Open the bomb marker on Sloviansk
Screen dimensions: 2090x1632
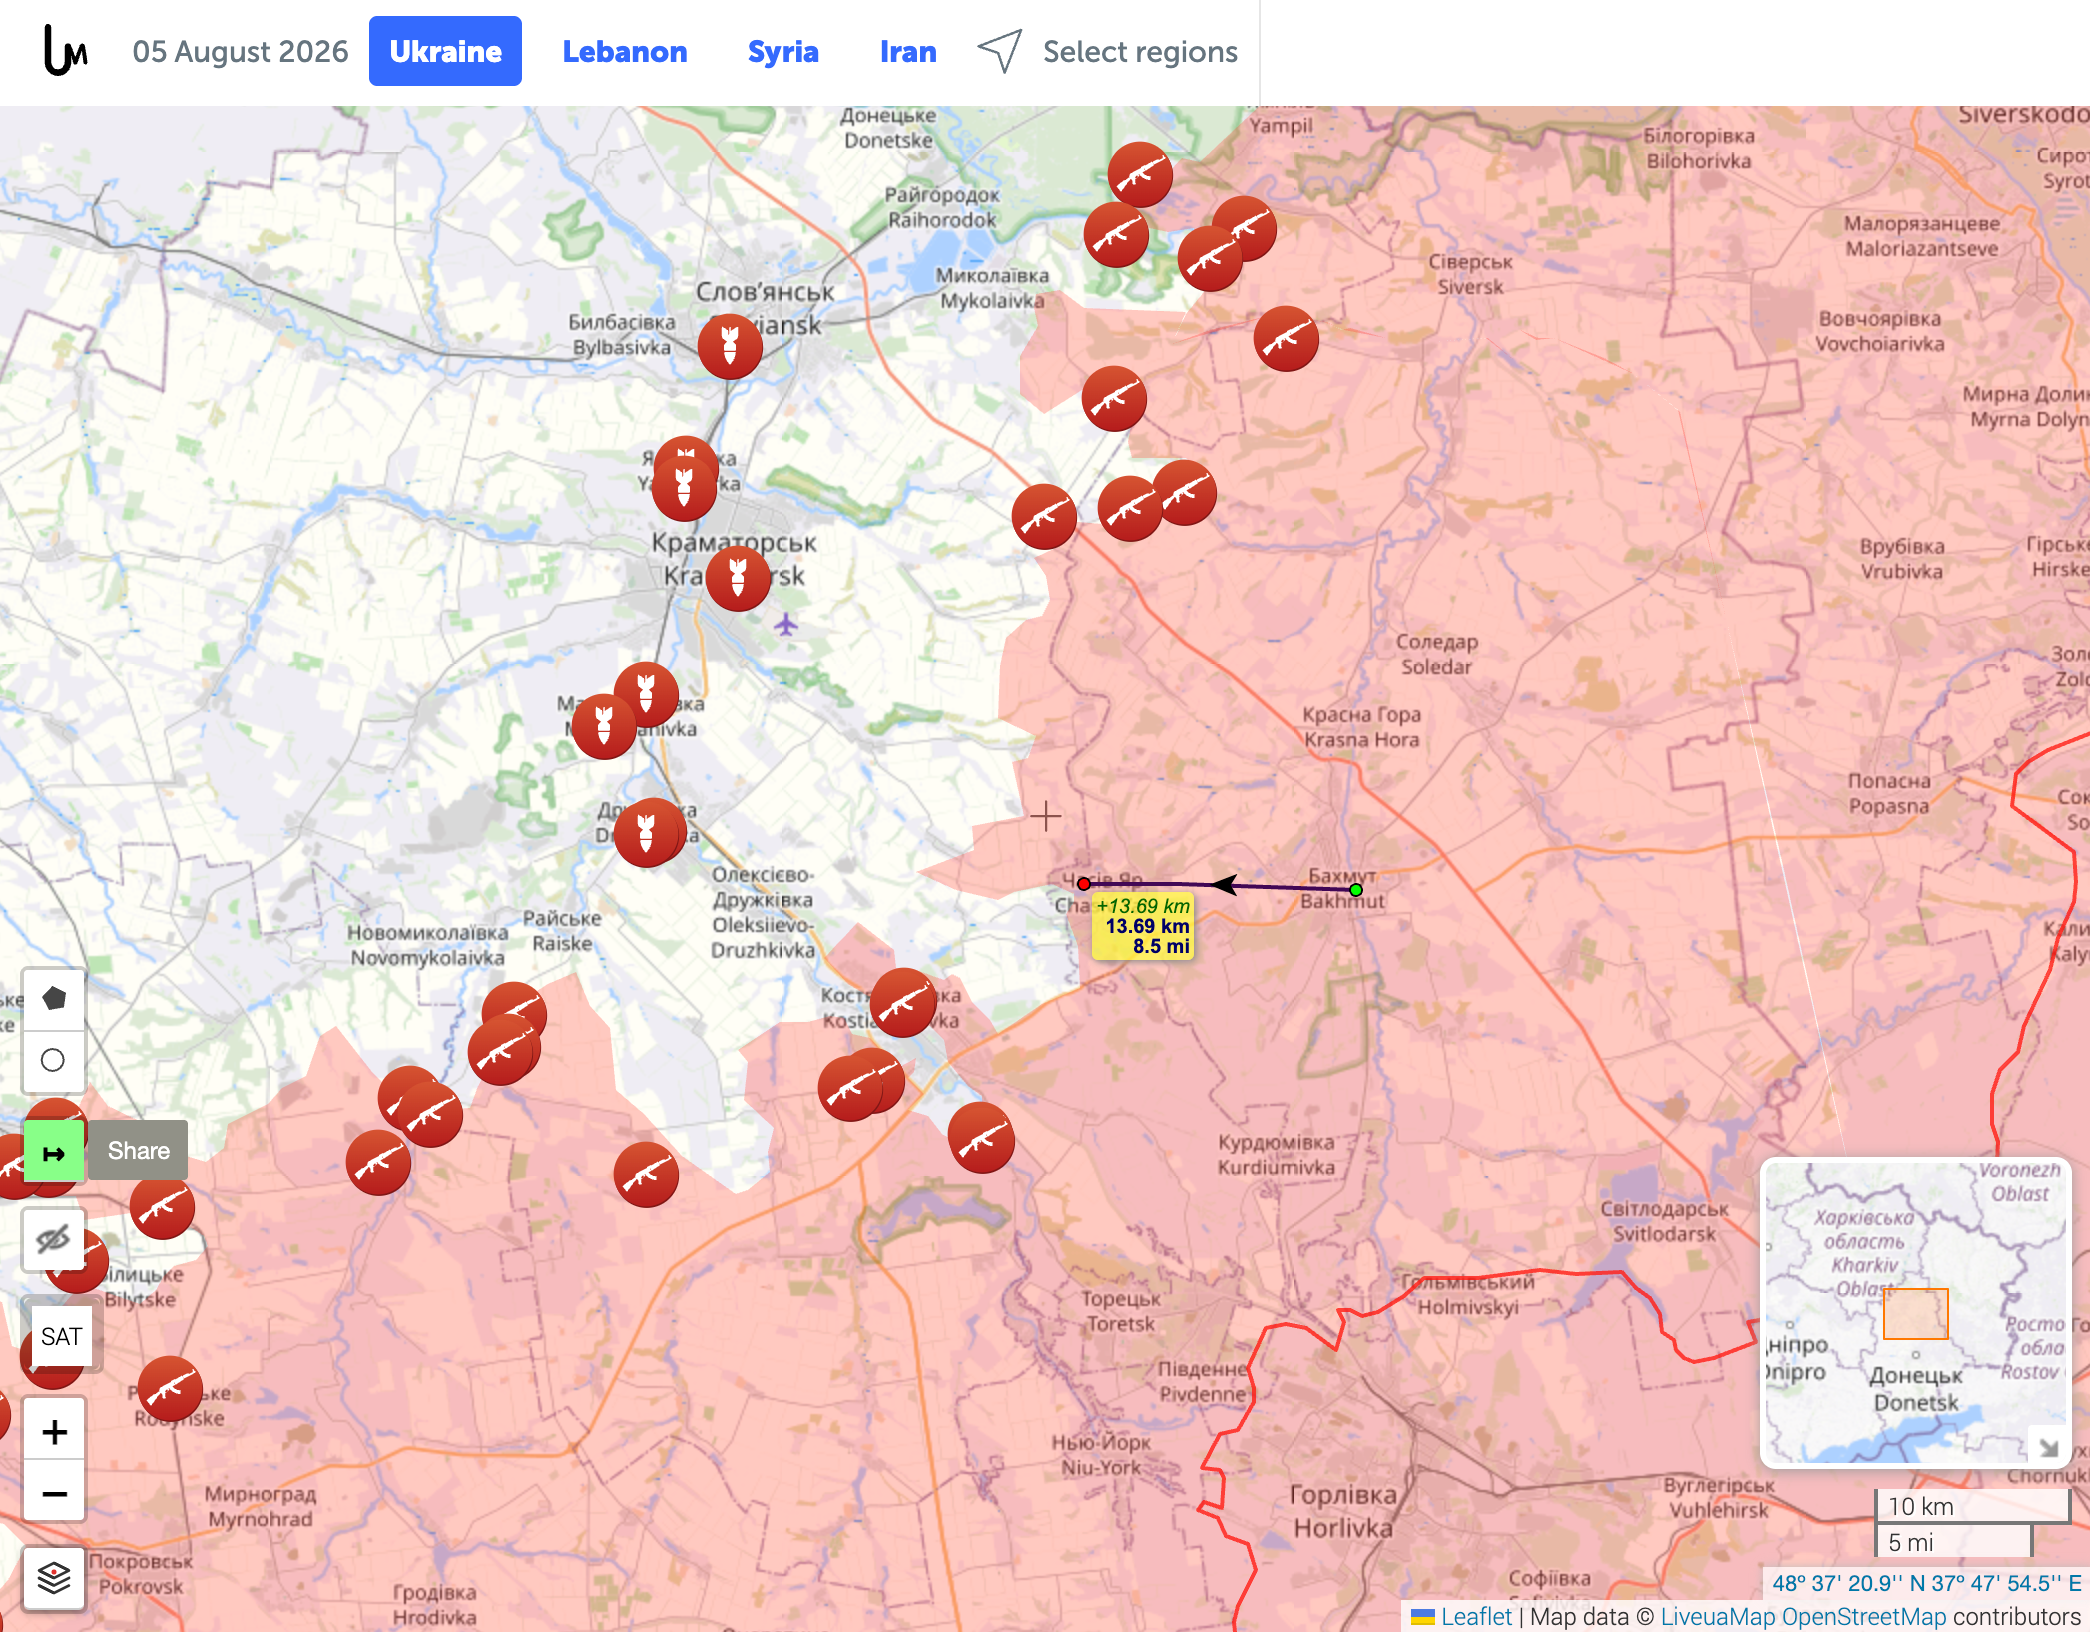point(730,346)
